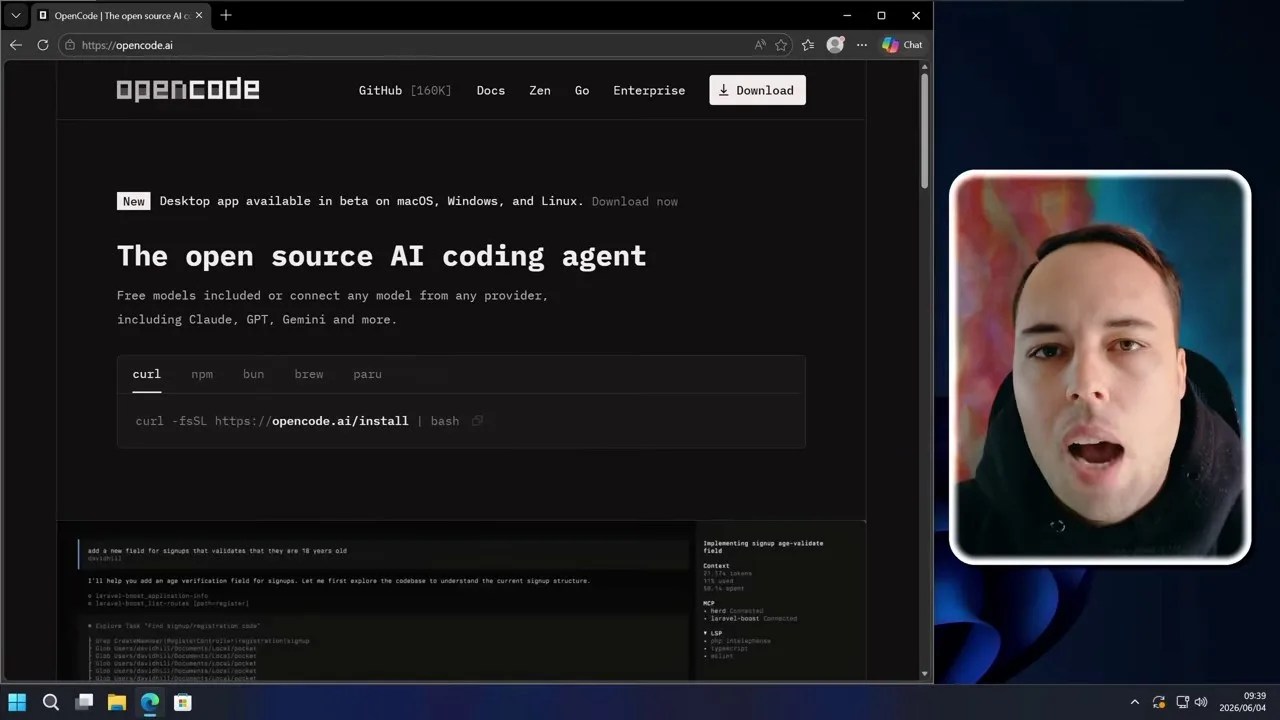This screenshot has width=1280, height=720.
Task: Open Edge settings and more menu
Action: point(862,45)
